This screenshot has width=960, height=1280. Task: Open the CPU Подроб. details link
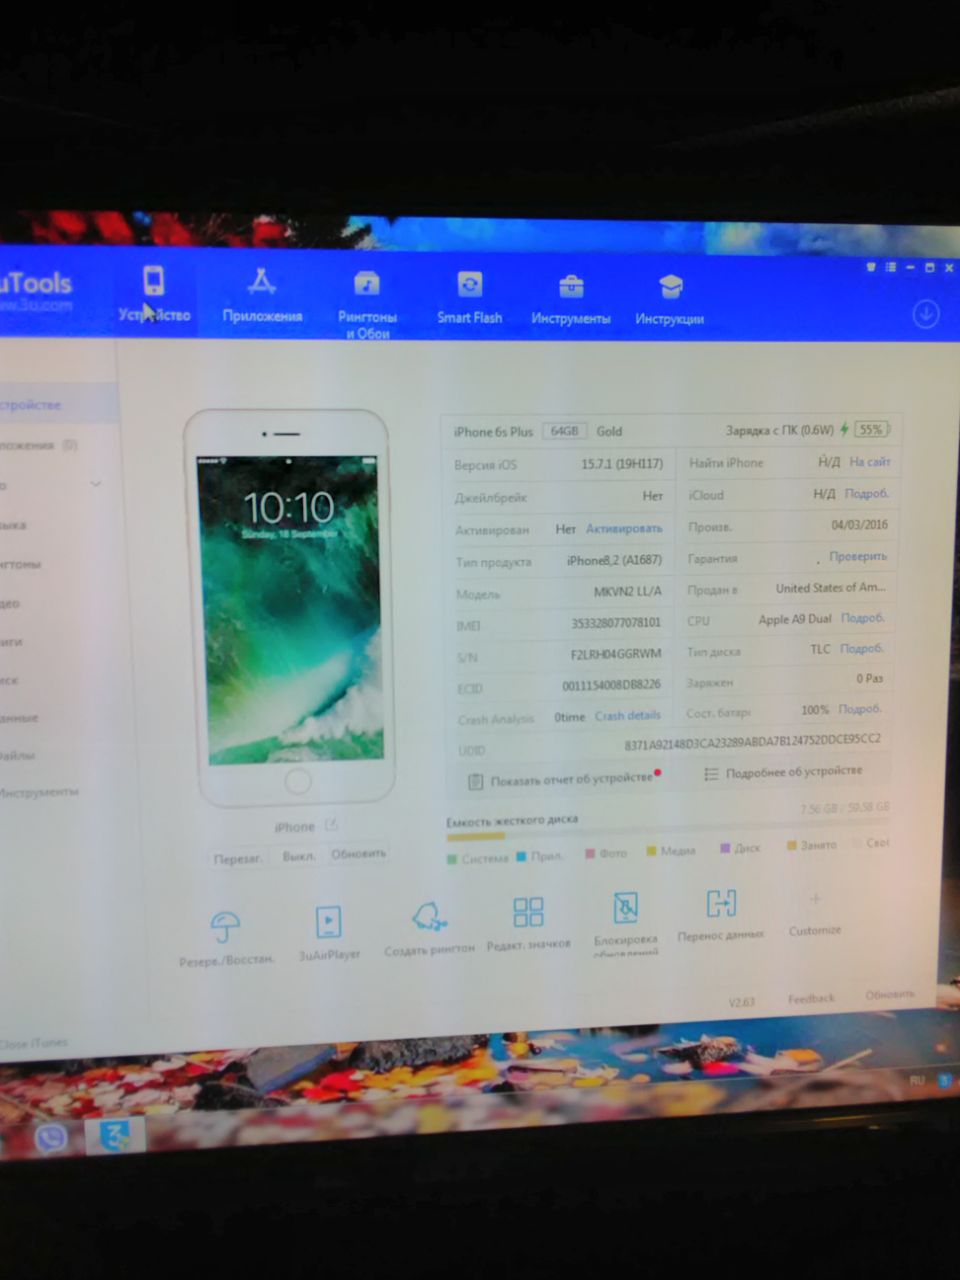click(862, 618)
